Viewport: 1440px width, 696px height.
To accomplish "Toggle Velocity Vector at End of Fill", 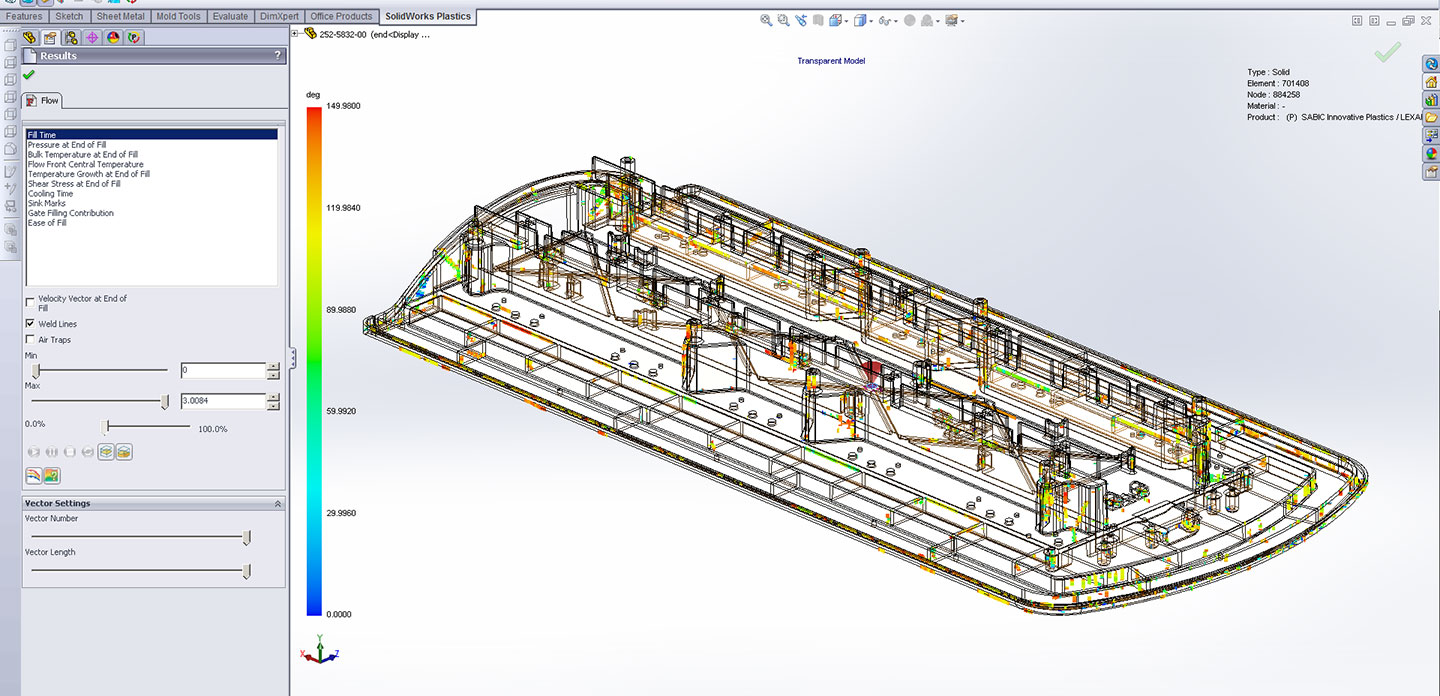I will (x=30, y=302).
